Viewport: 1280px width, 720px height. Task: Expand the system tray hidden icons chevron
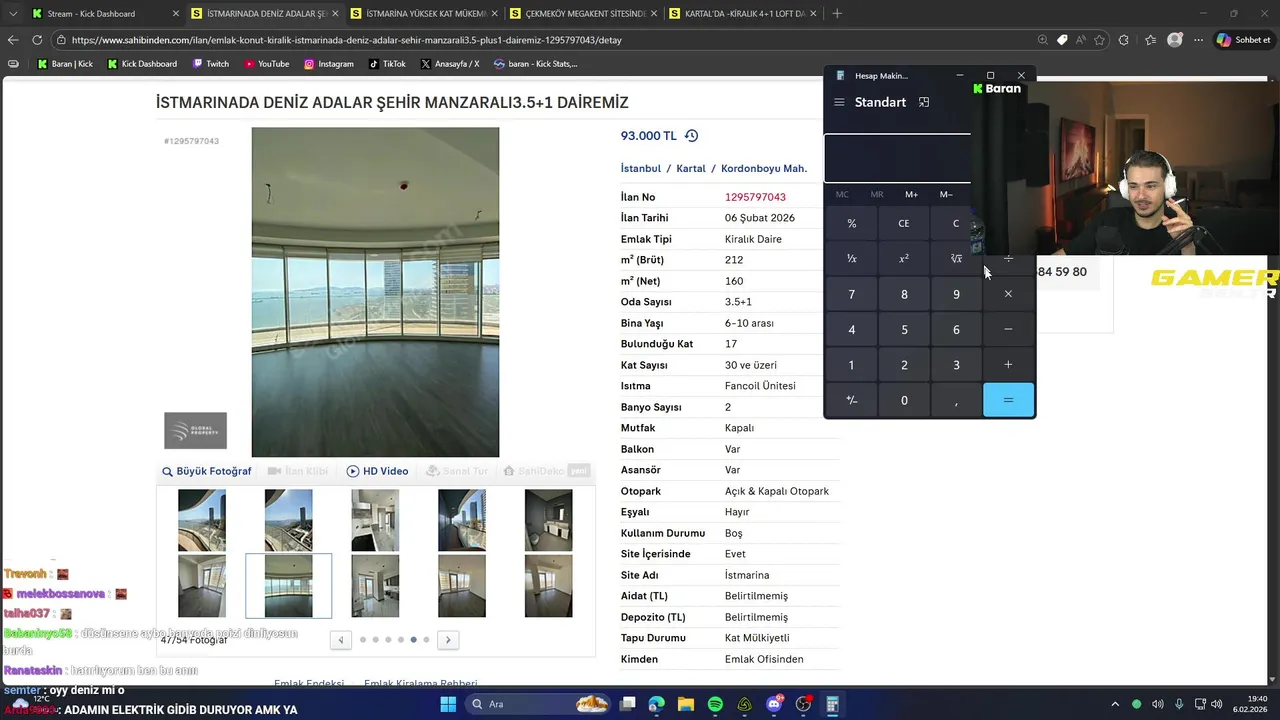pyautogui.click(x=1115, y=704)
